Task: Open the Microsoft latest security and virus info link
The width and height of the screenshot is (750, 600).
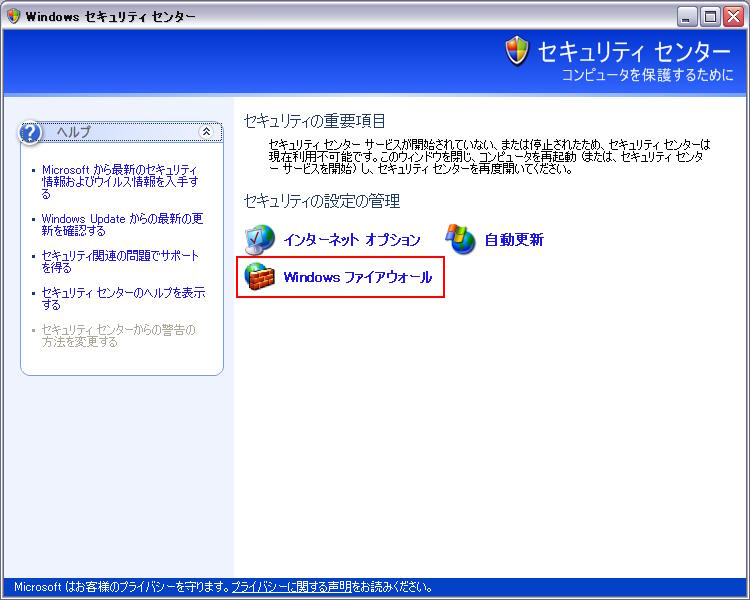Action: (x=120, y=182)
